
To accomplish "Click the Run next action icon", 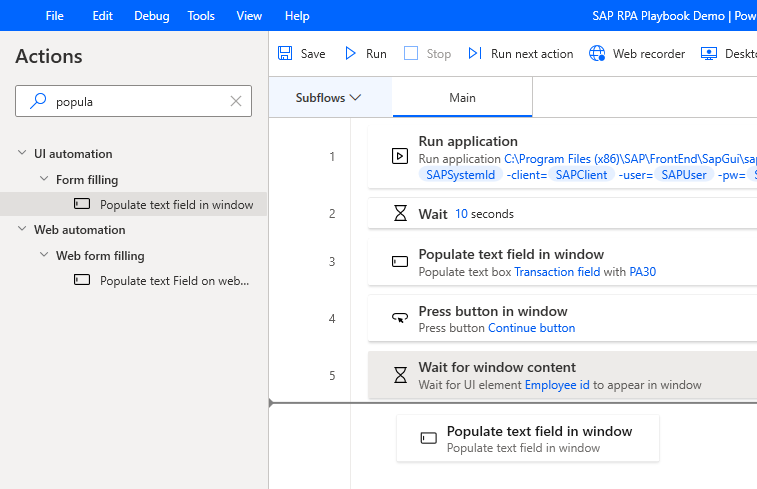I will 475,53.
